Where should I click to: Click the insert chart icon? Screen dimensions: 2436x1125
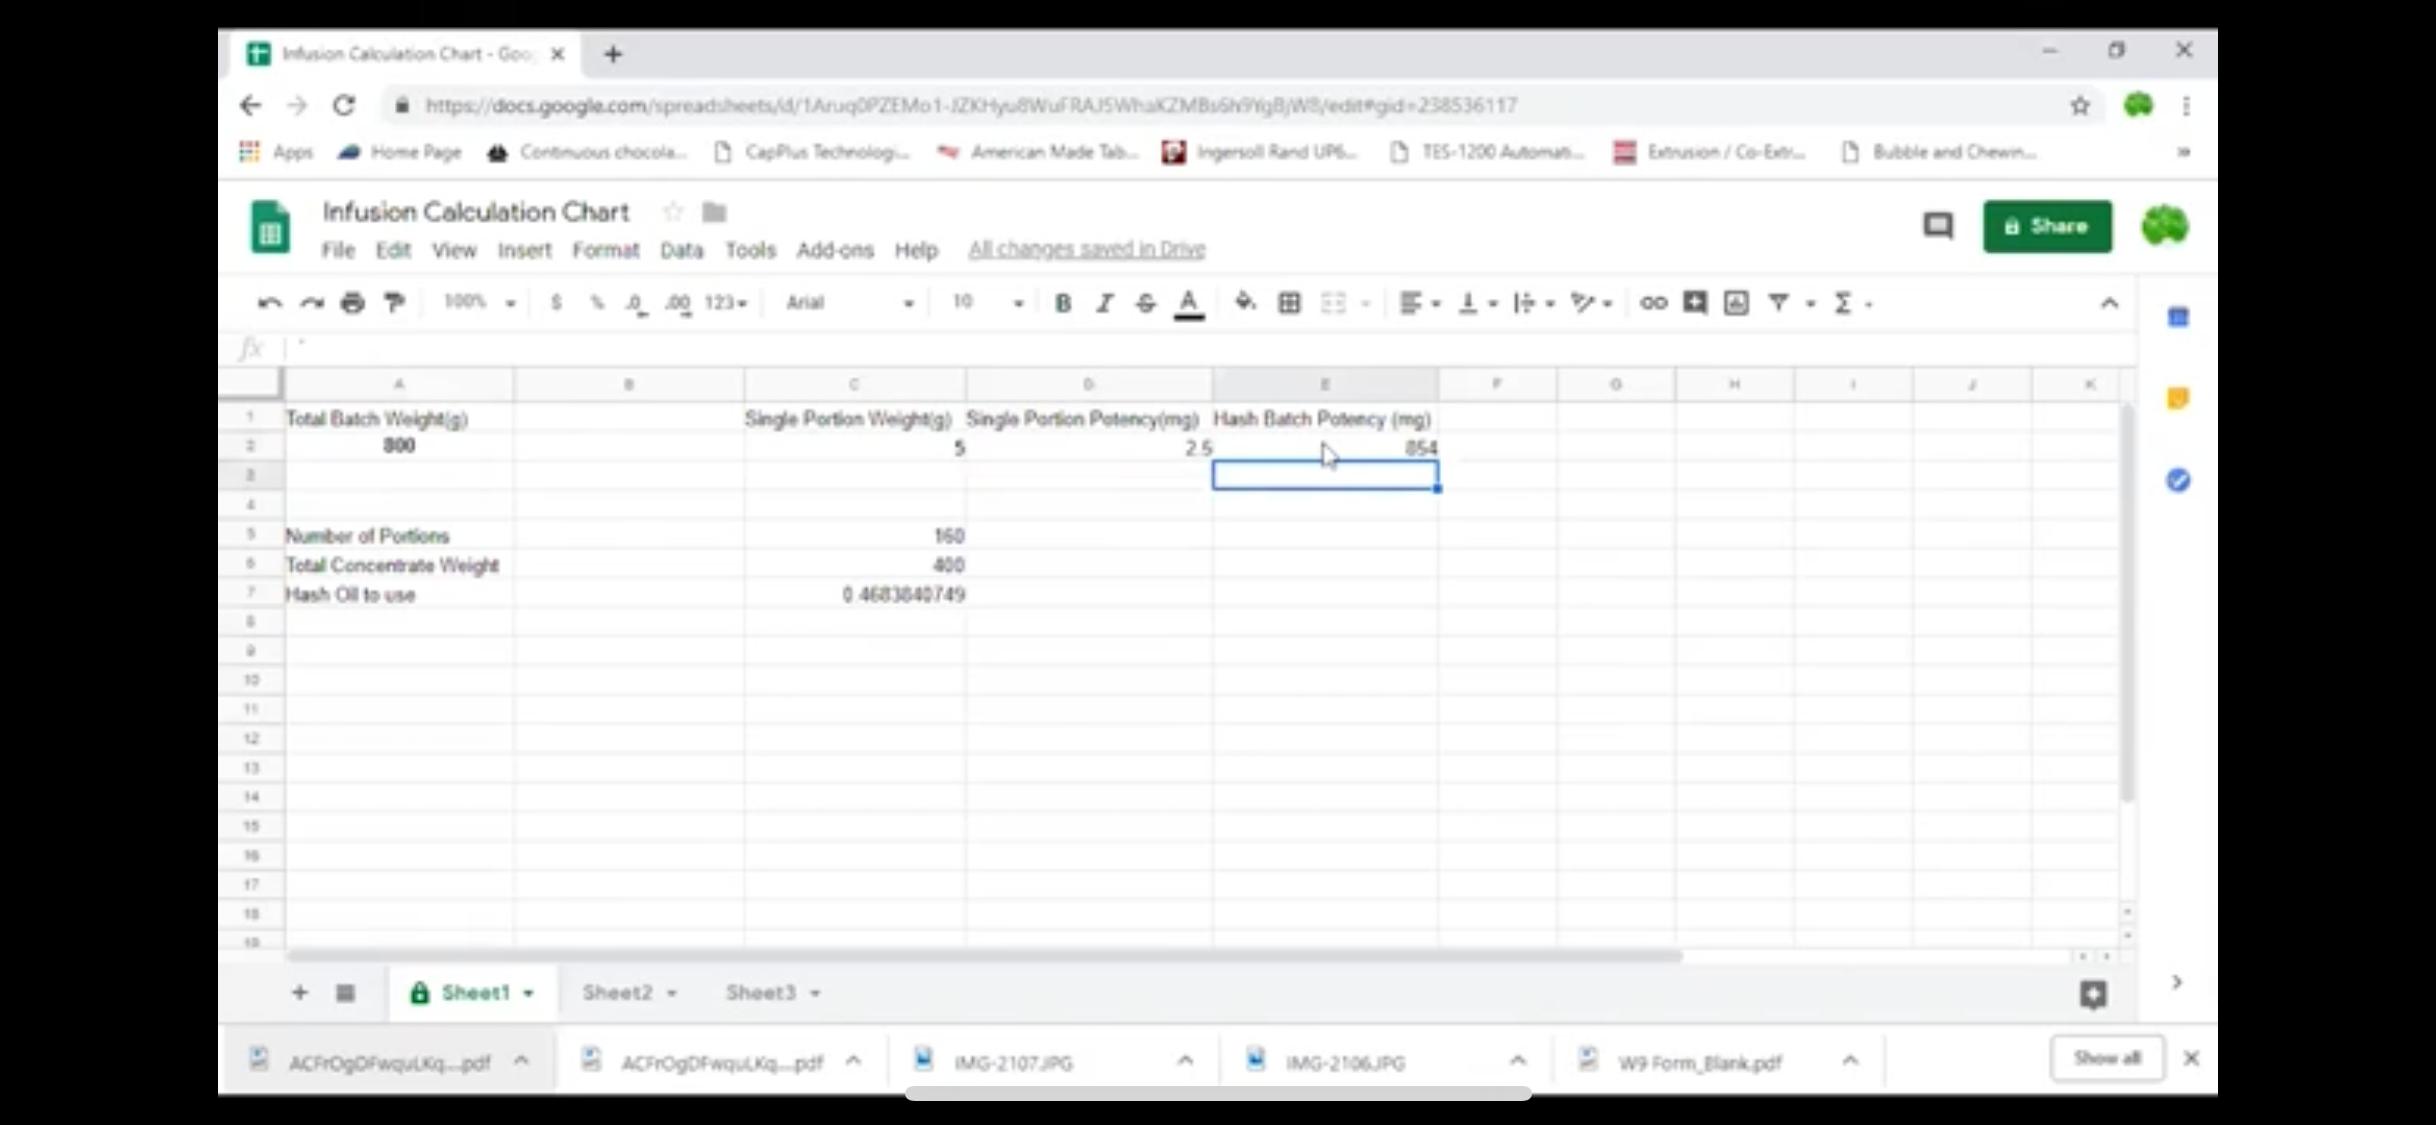[1736, 302]
